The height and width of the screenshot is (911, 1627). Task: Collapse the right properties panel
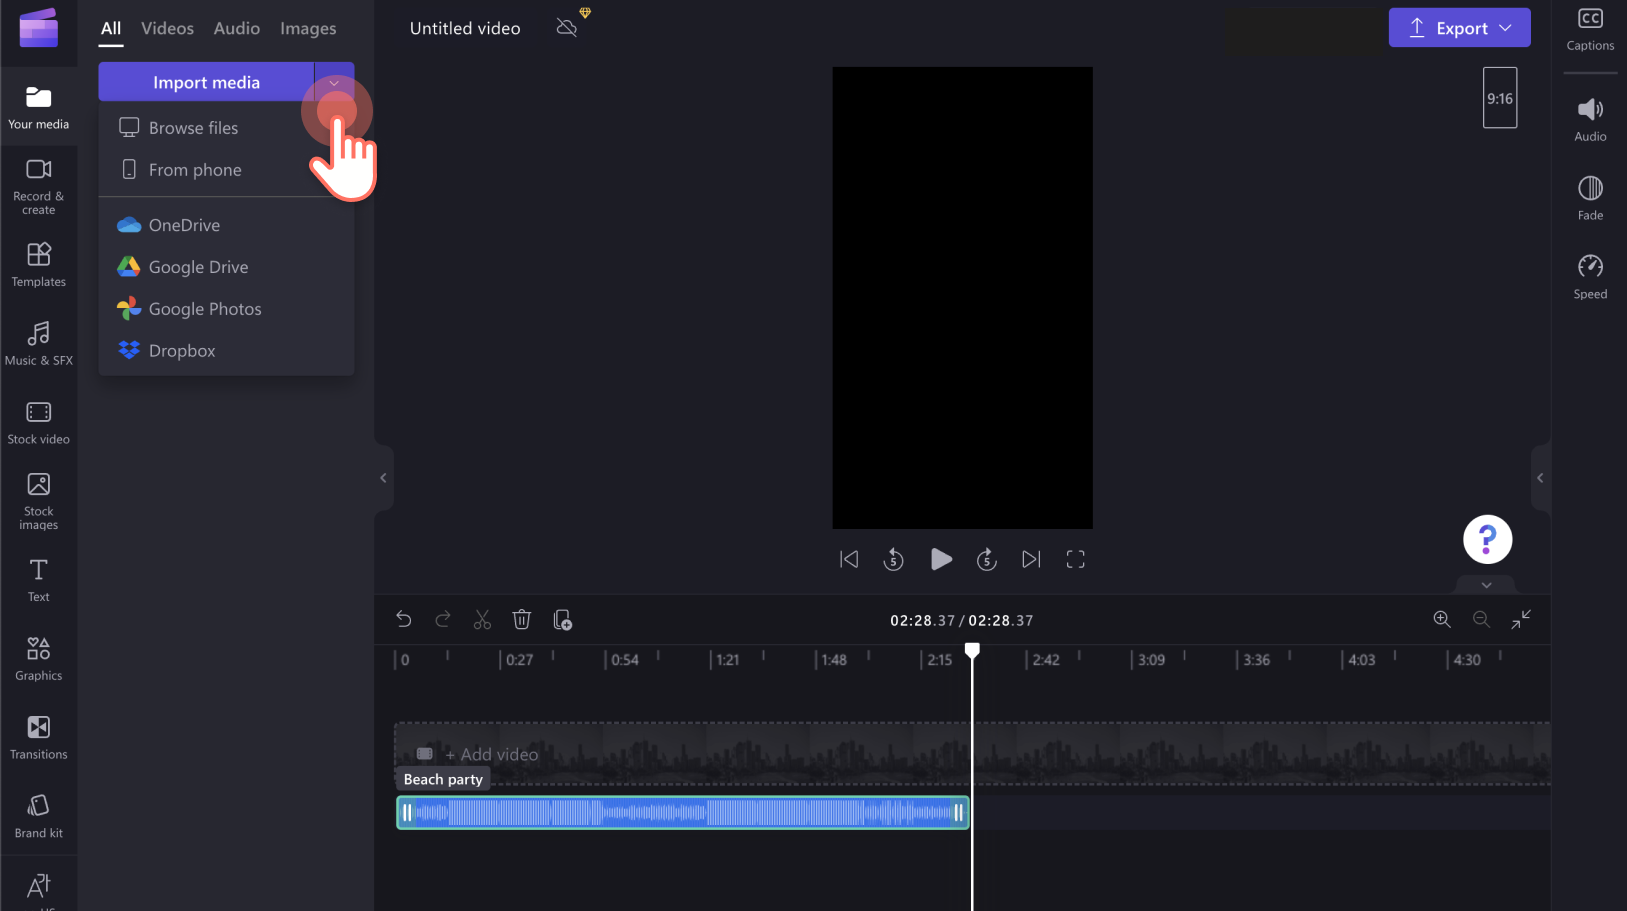(x=1540, y=478)
